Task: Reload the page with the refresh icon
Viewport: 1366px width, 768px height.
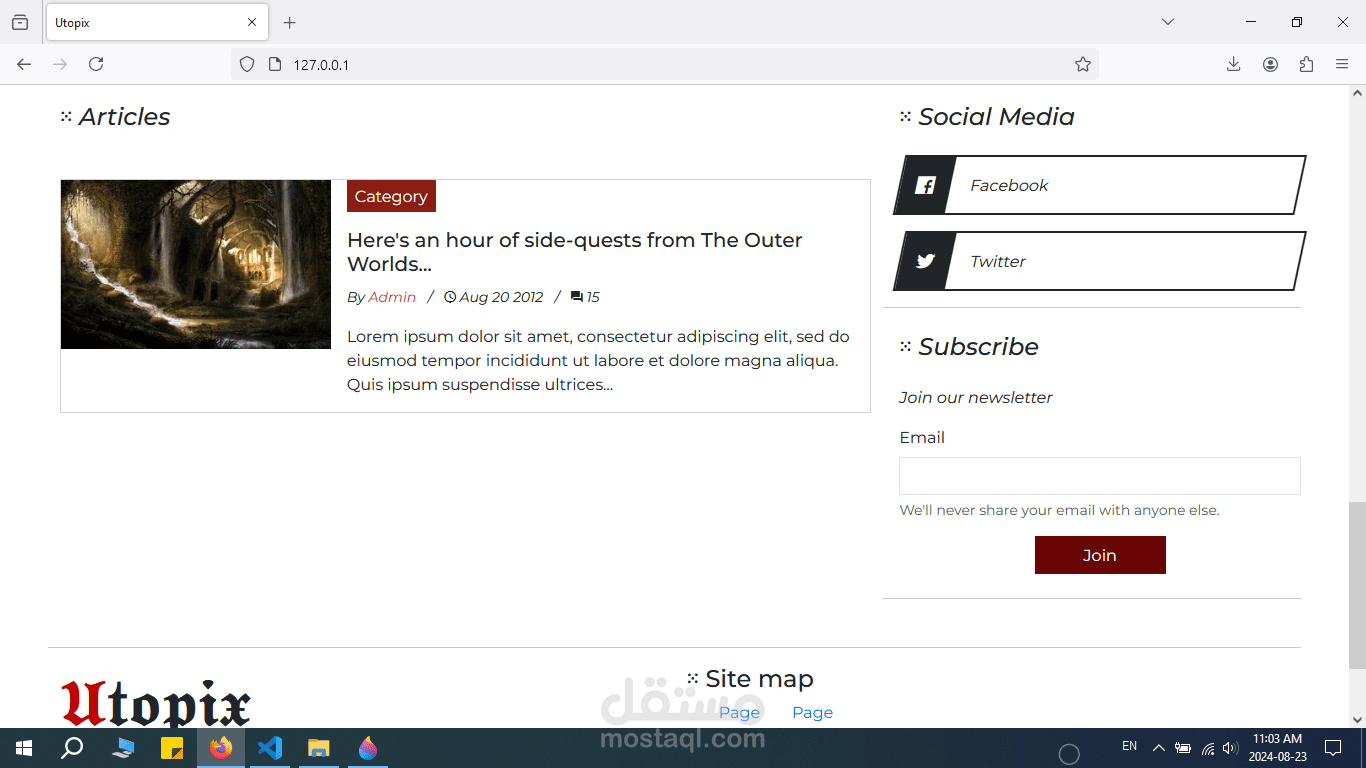Action: [x=96, y=64]
